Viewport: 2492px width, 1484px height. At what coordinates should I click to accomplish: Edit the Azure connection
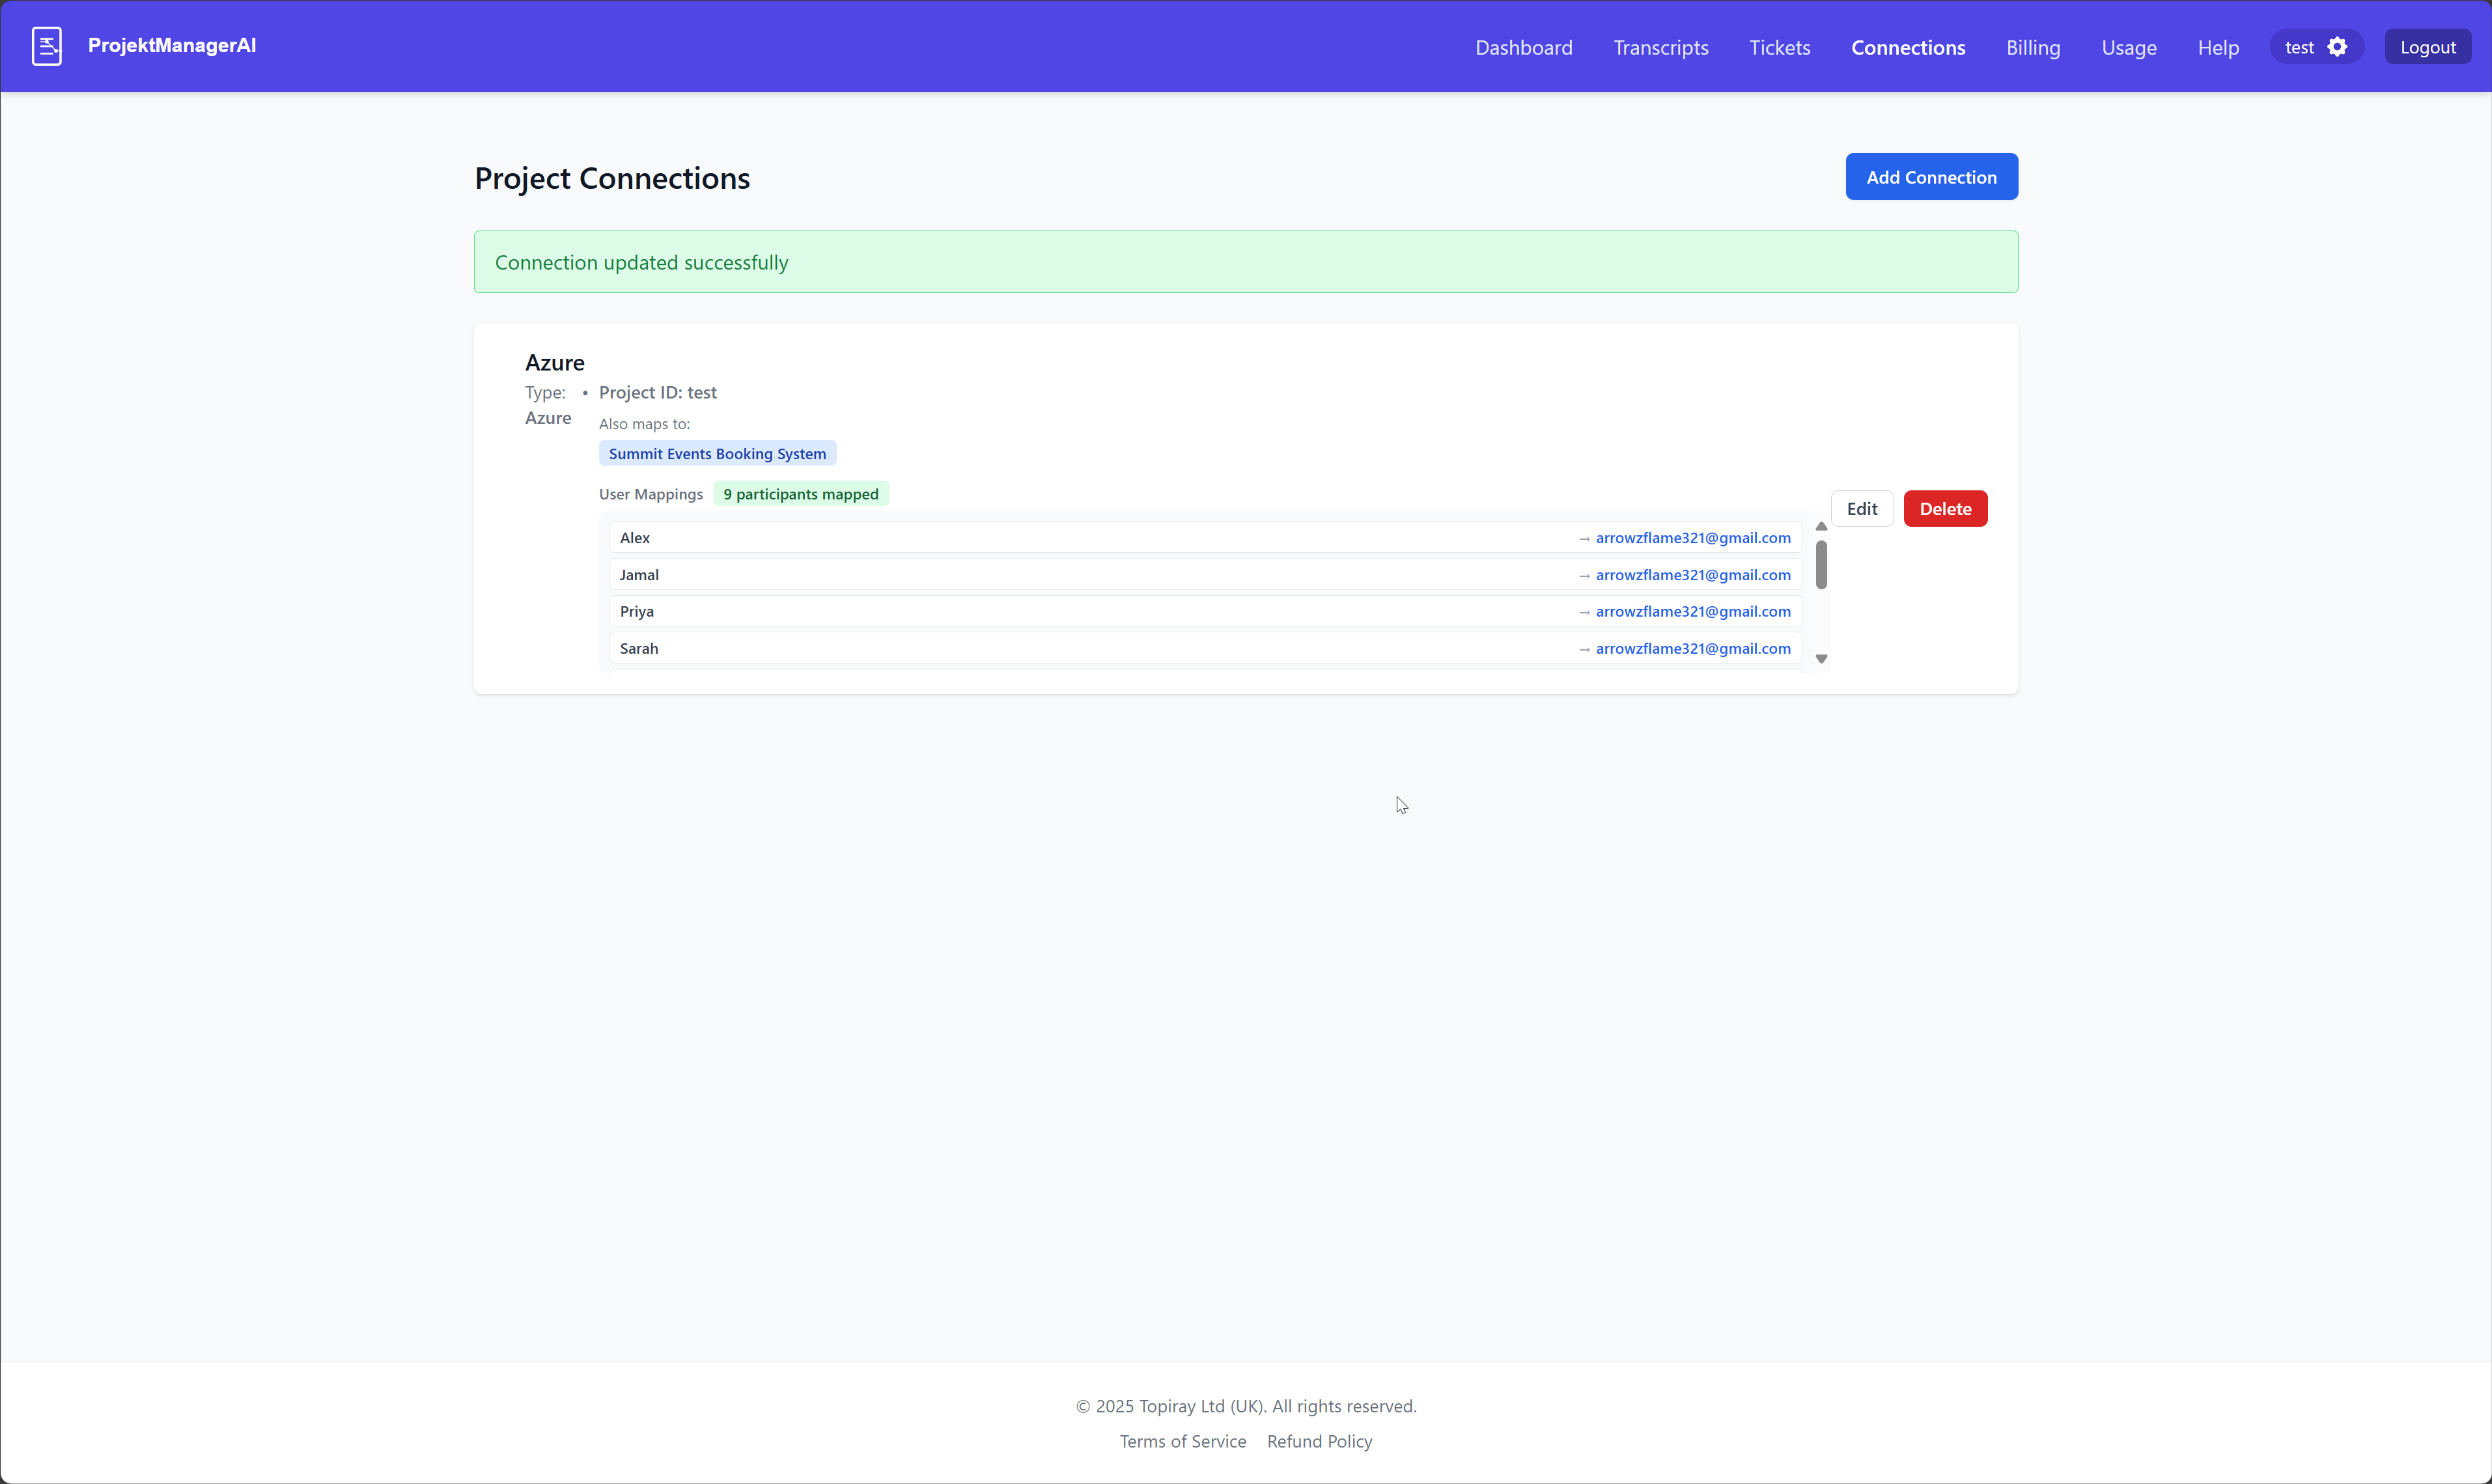tap(1861, 509)
